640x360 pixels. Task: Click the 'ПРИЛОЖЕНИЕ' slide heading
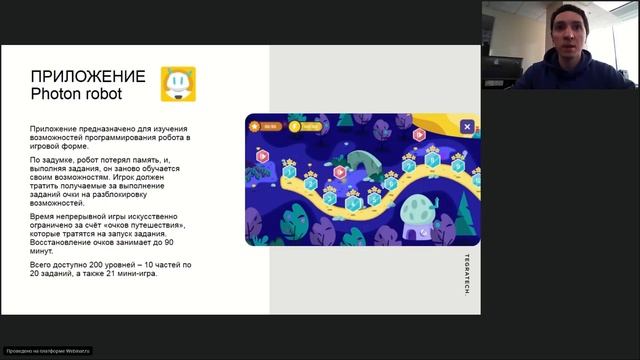(x=88, y=76)
